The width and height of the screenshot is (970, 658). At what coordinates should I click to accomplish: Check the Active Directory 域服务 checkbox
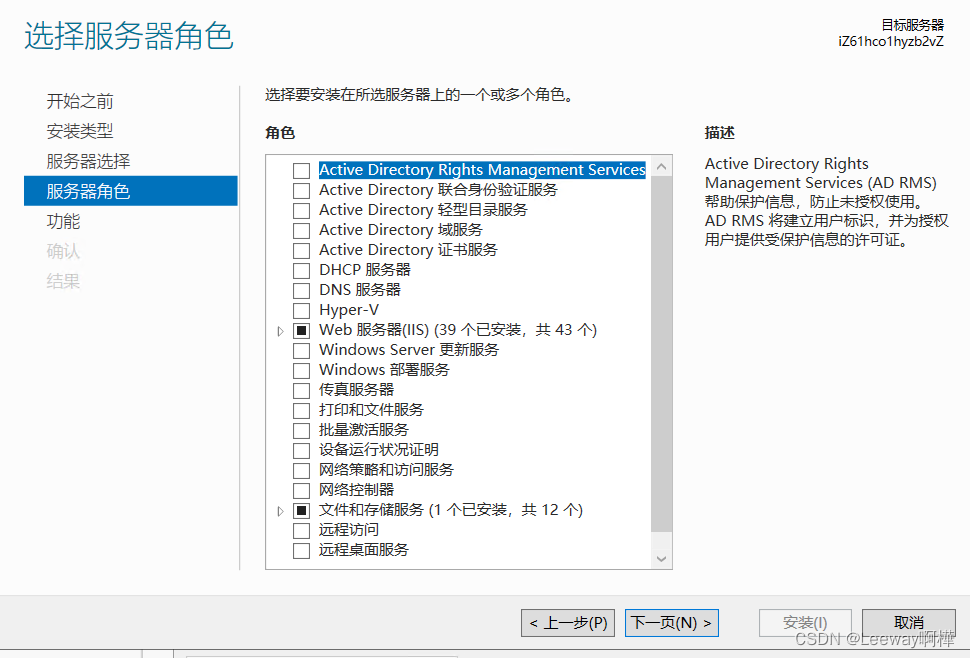[x=301, y=230]
